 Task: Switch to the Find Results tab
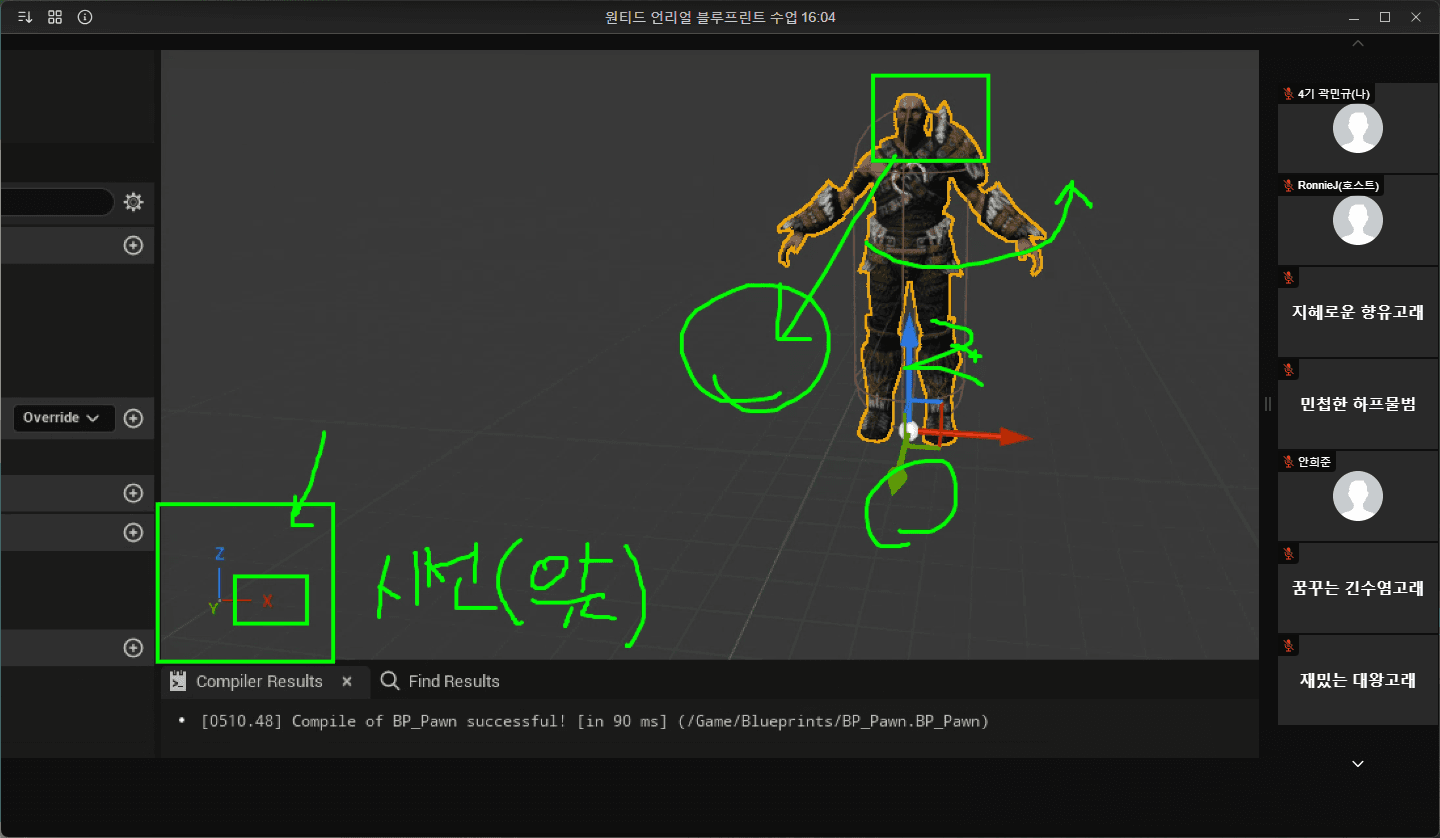pyautogui.click(x=453, y=682)
